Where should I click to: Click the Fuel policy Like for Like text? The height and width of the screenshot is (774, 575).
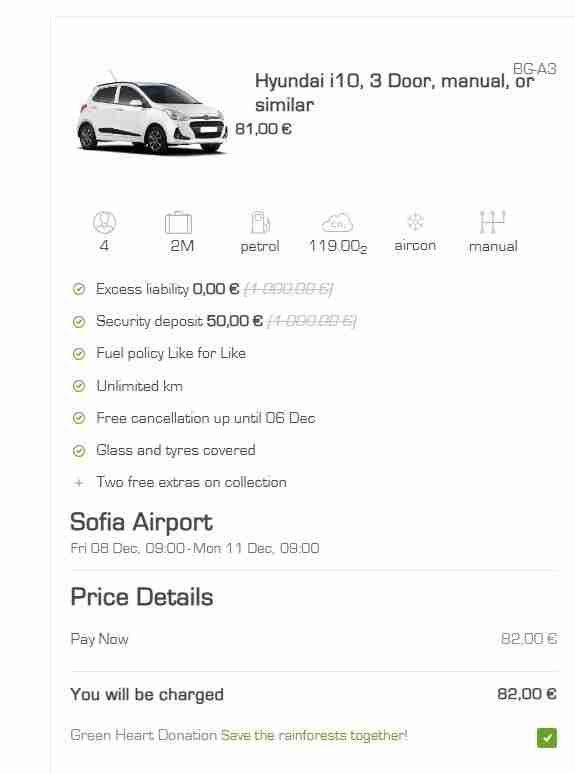(171, 353)
